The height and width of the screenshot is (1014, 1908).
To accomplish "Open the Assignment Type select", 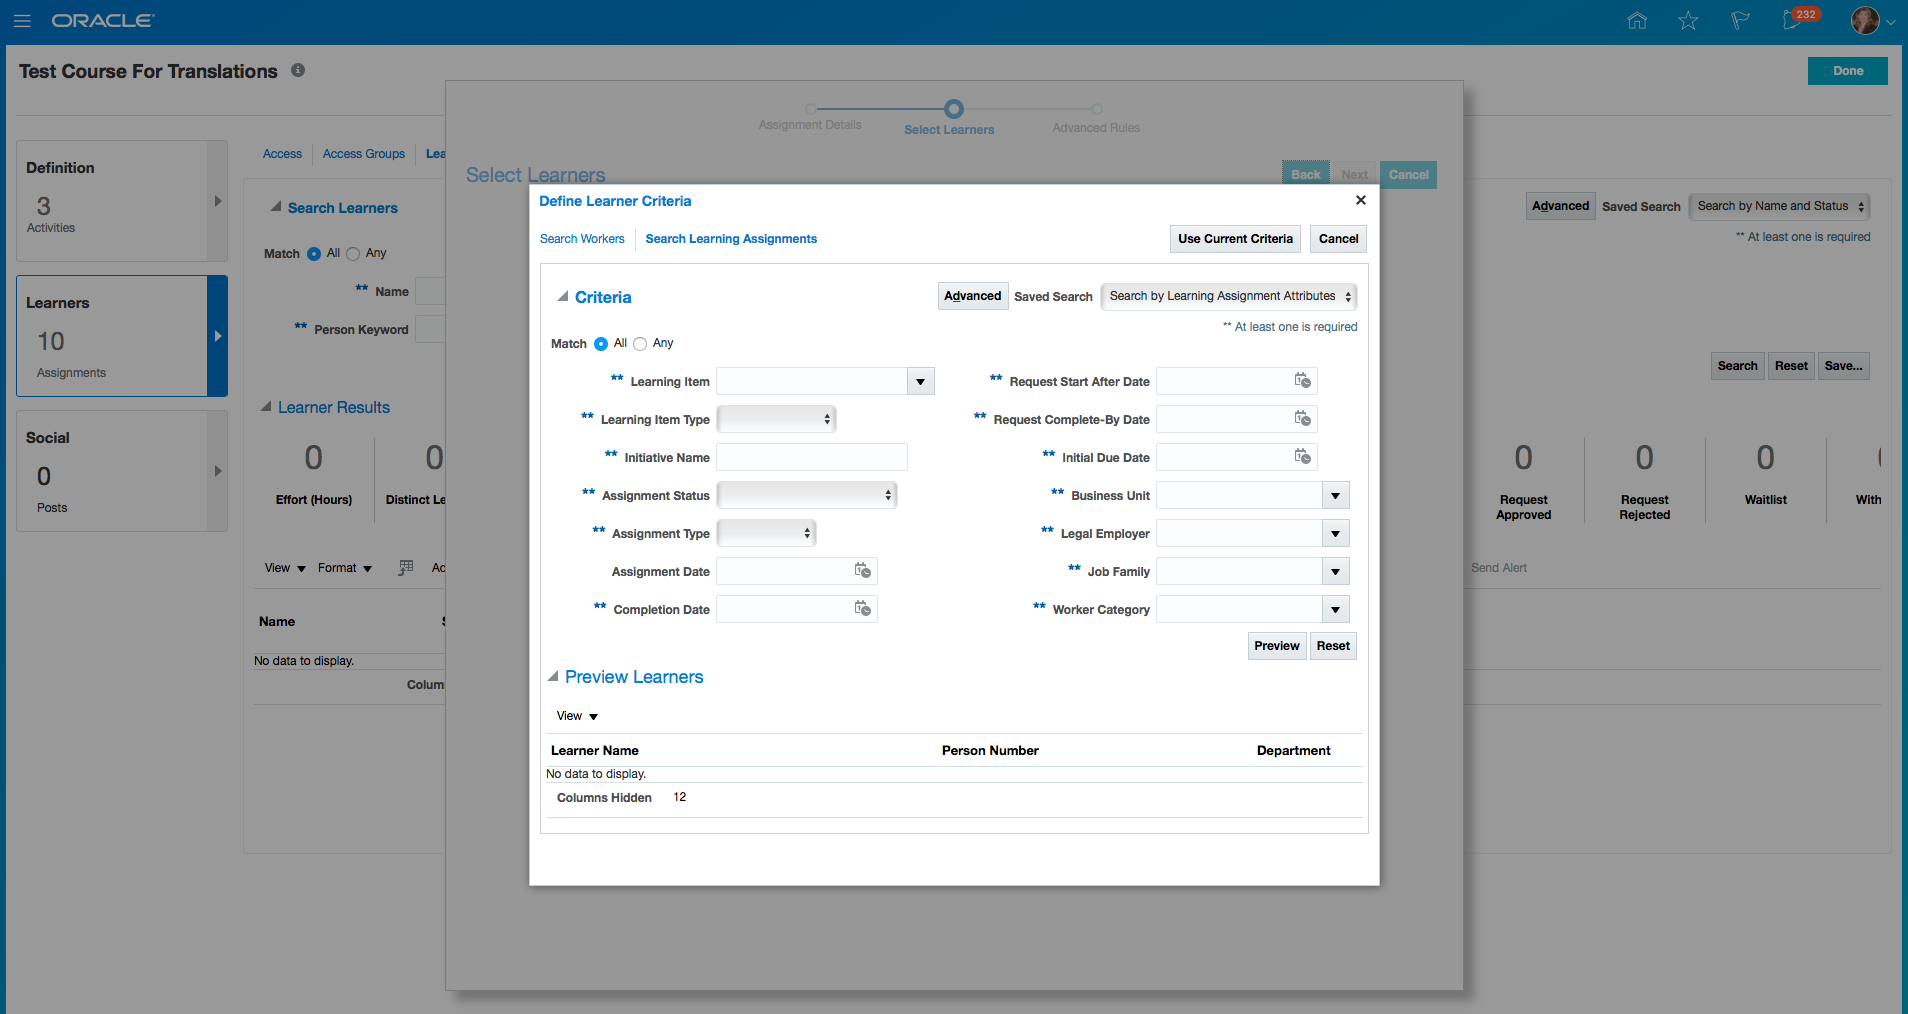I will pos(766,533).
